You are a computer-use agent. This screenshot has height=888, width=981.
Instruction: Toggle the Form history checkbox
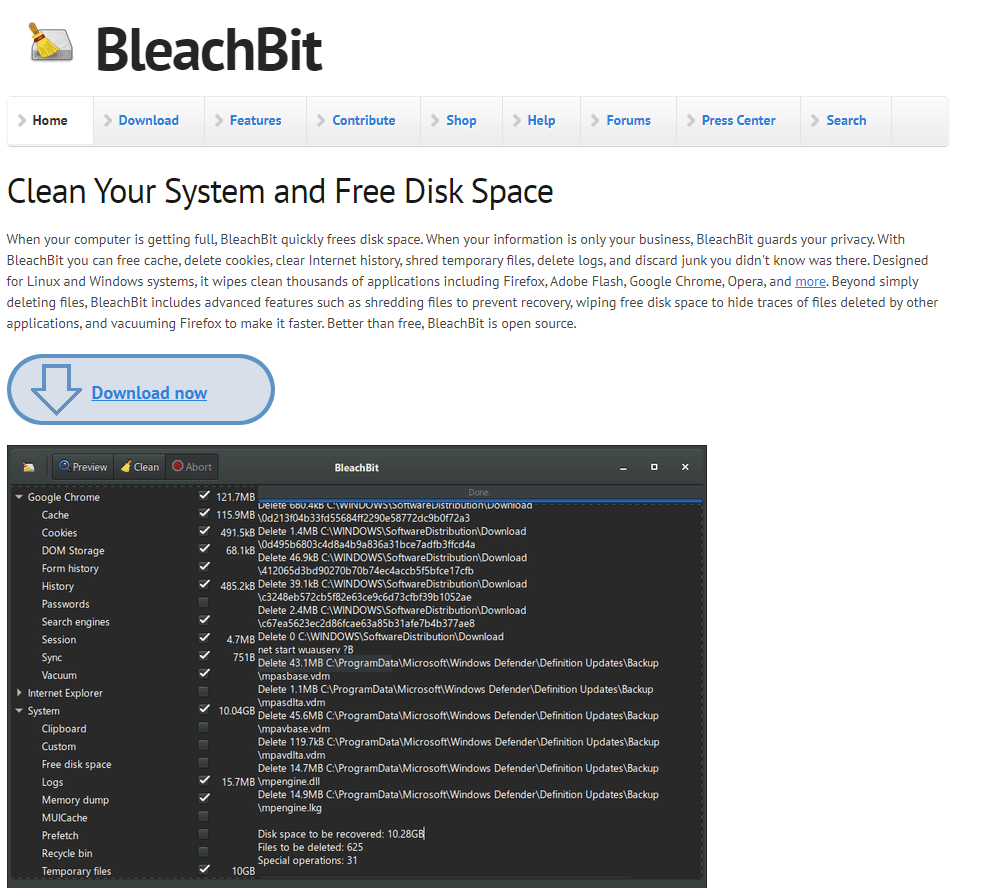pos(204,567)
